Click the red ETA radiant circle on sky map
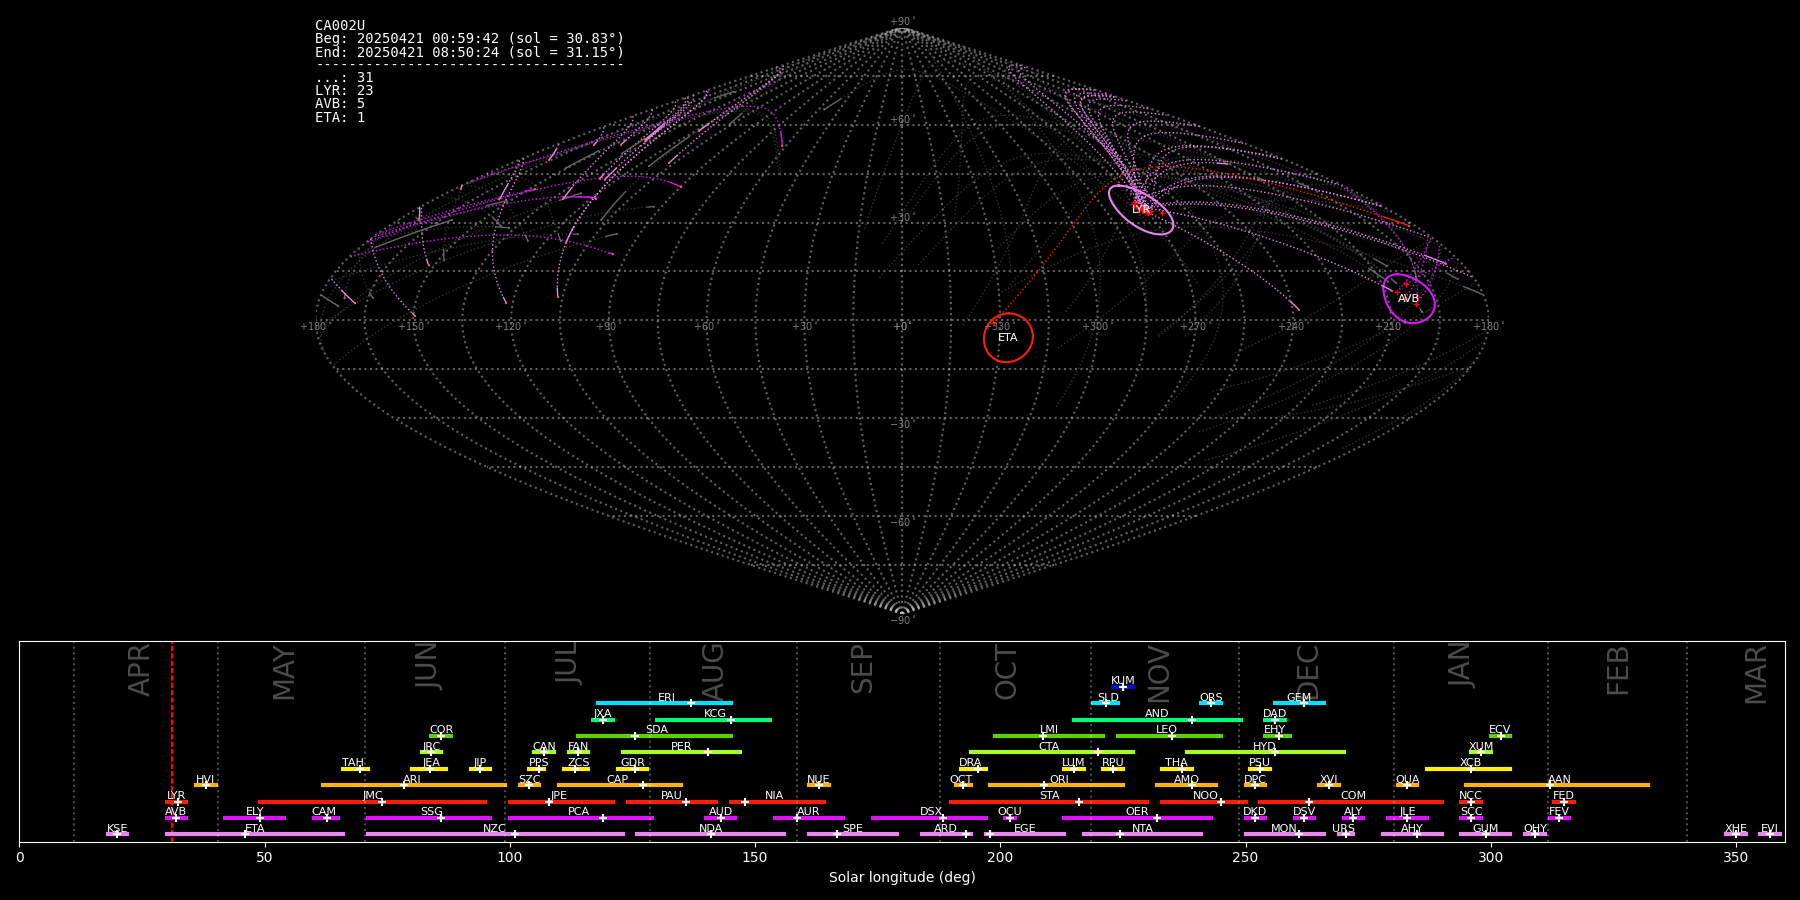This screenshot has width=1800, height=900. [1008, 338]
